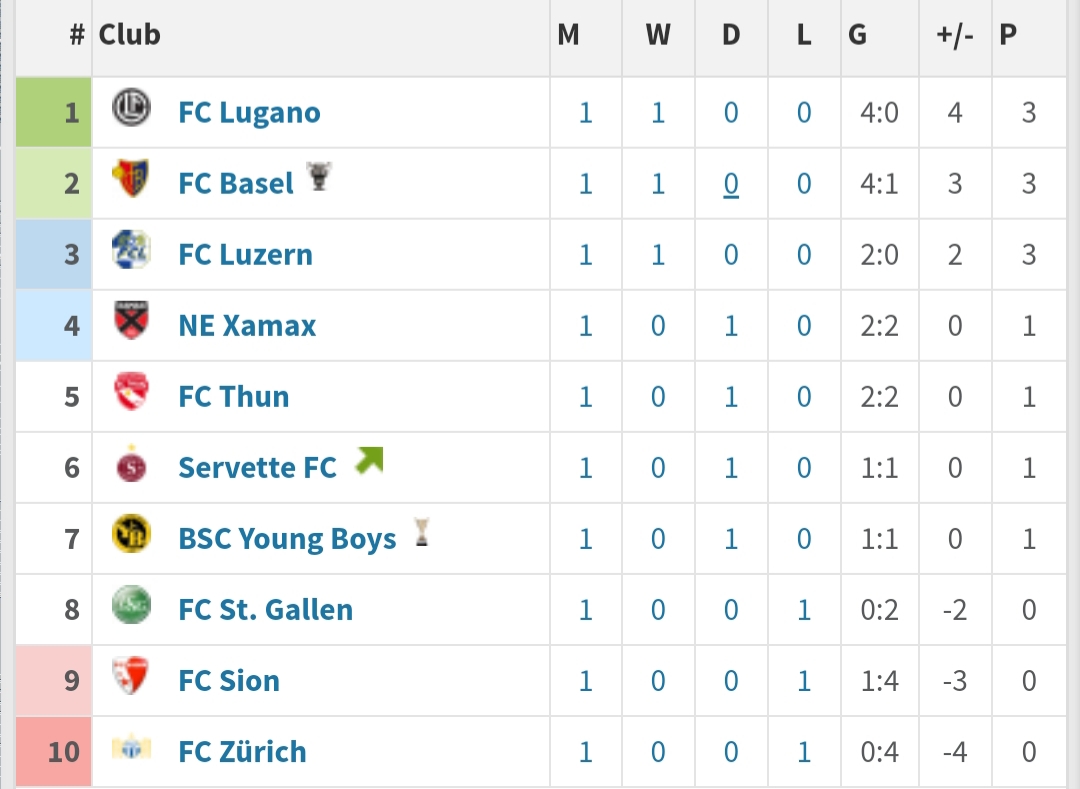Click the Servette FC club crest
1080x789 pixels.
[x=131, y=464]
